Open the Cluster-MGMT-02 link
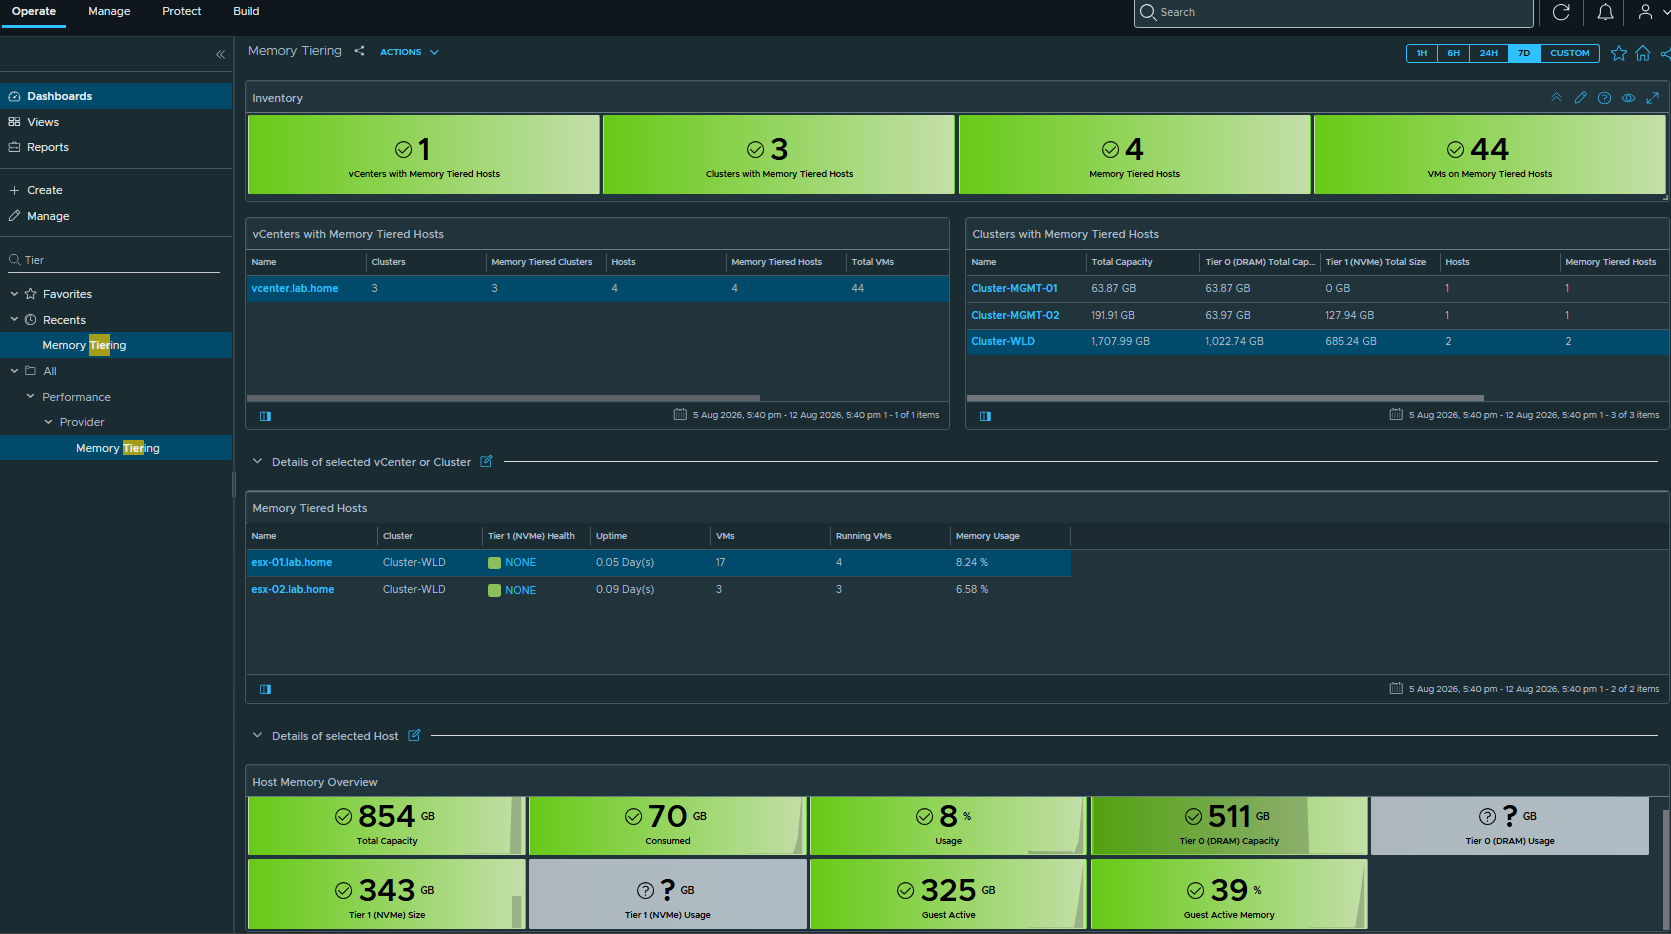The width and height of the screenshot is (1671, 934). click(x=1015, y=315)
